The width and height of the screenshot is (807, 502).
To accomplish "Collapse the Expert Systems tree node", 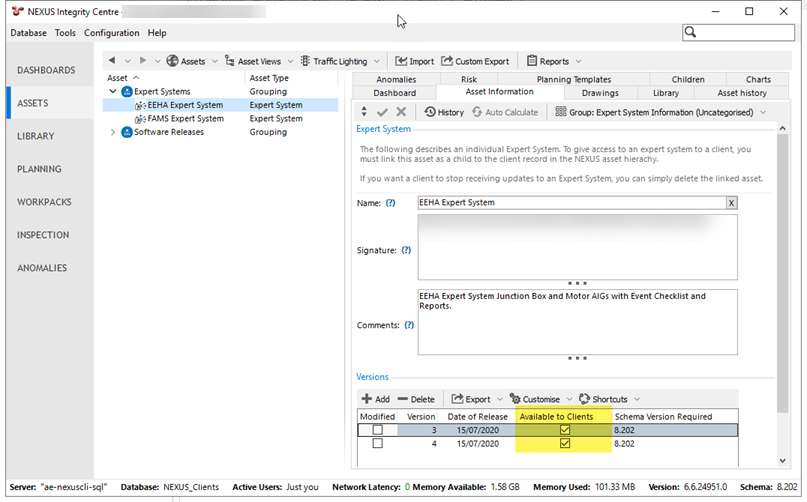I will click(112, 91).
